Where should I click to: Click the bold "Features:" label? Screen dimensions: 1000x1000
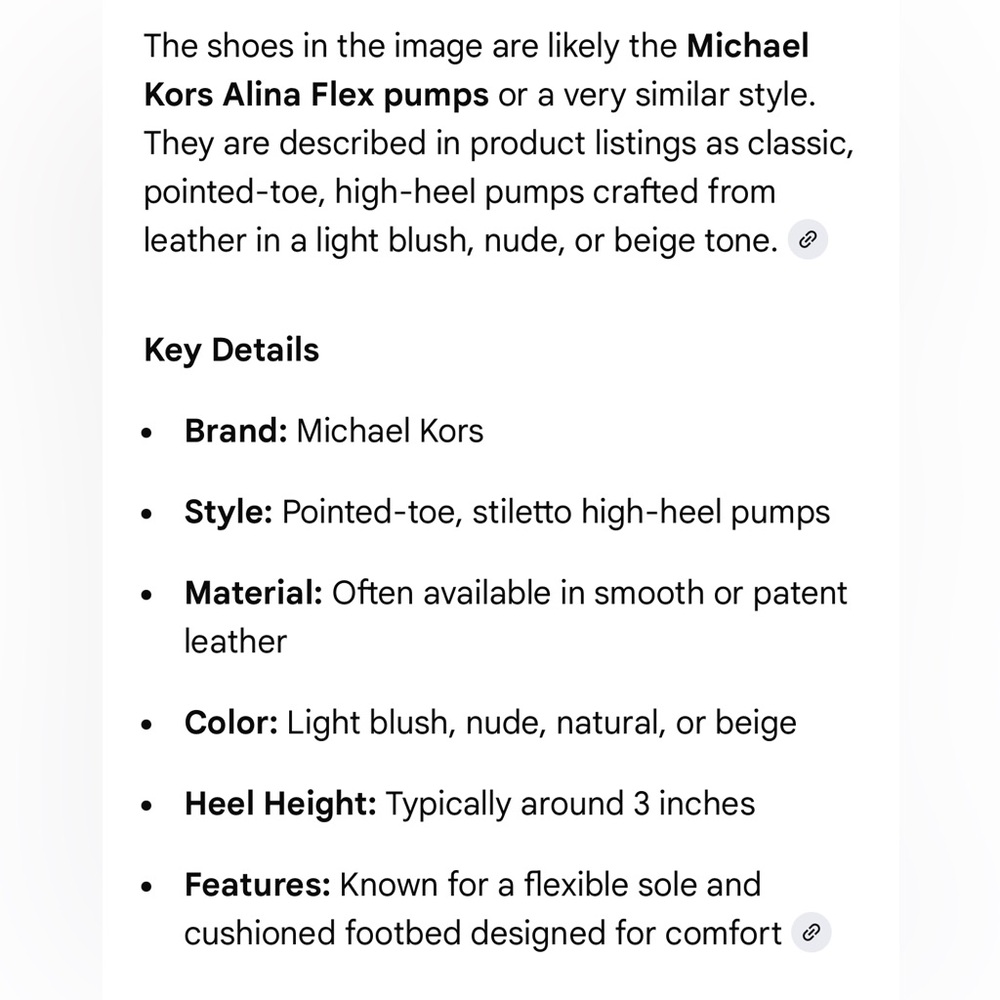[x=257, y=885]
